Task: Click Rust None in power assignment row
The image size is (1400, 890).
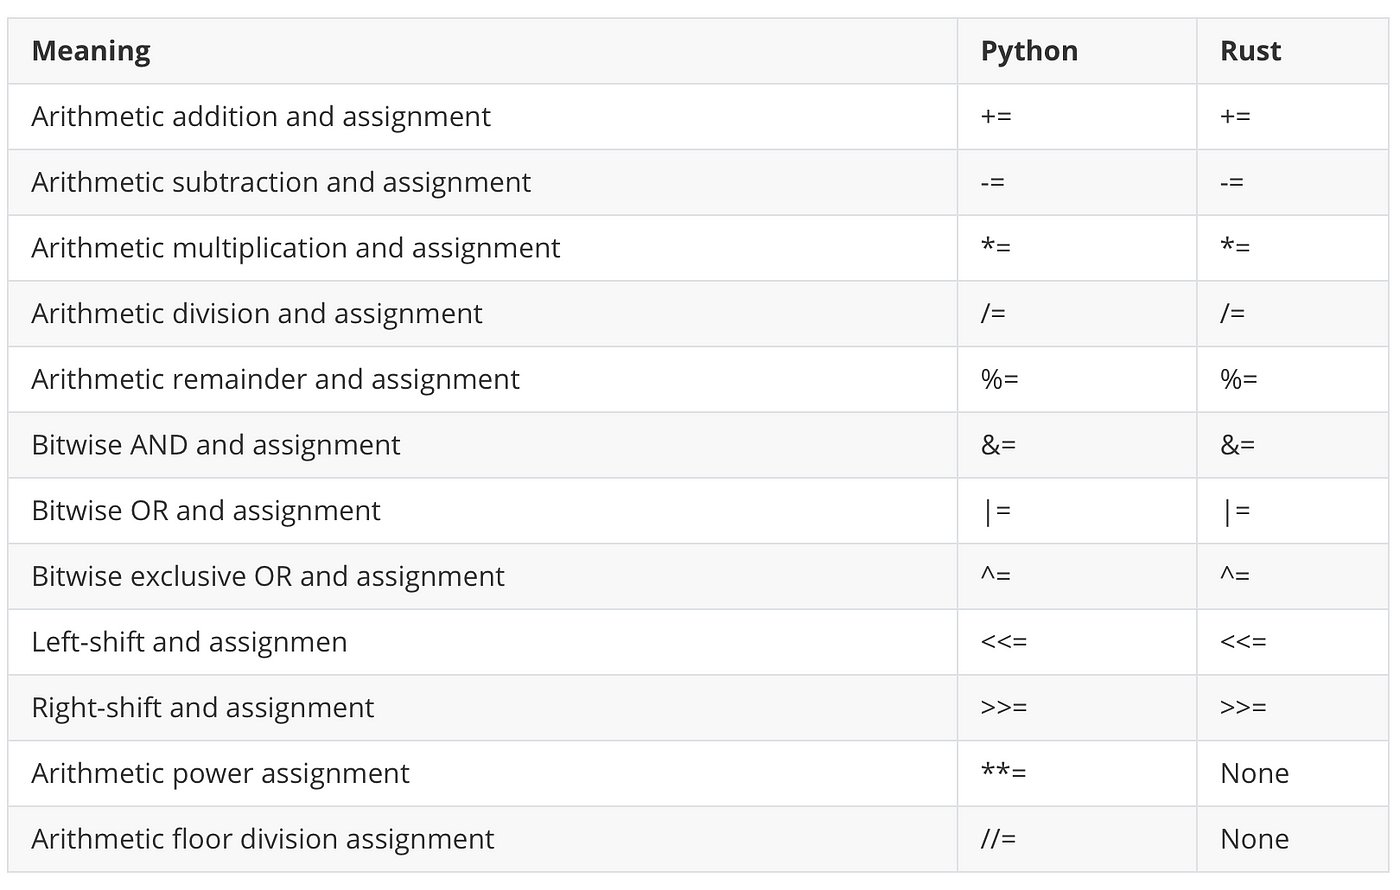Action: [1254, 773]
